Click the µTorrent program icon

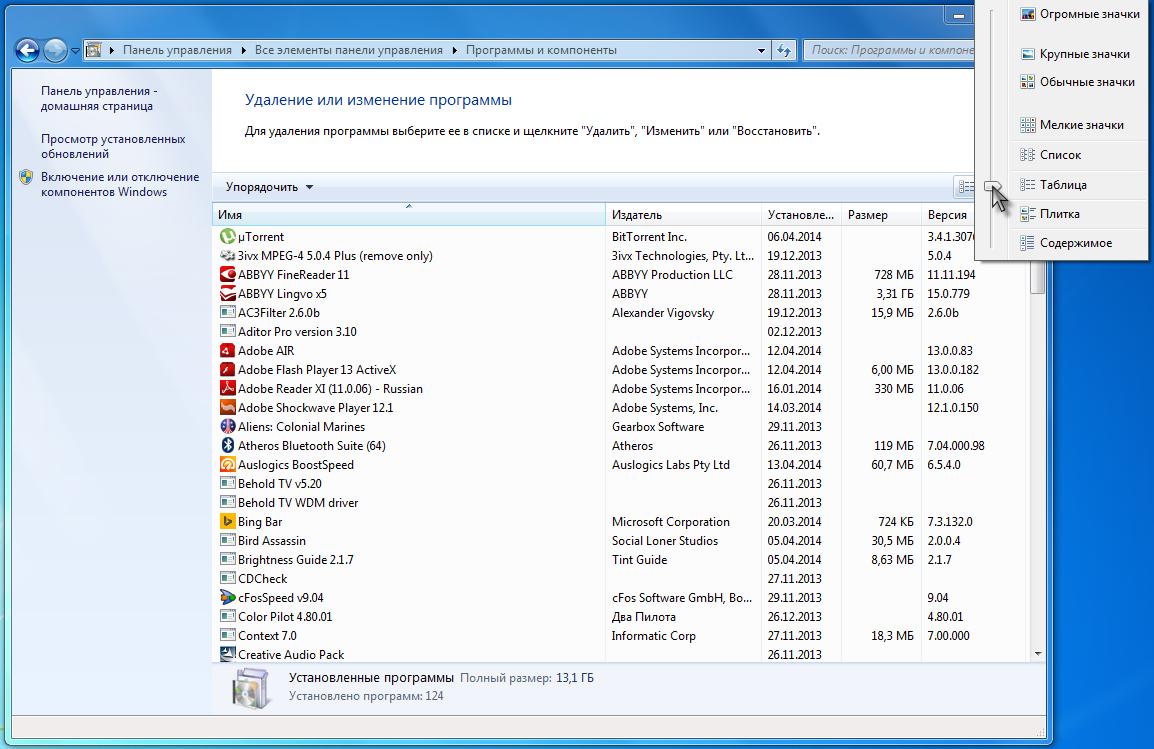[227, 237]
